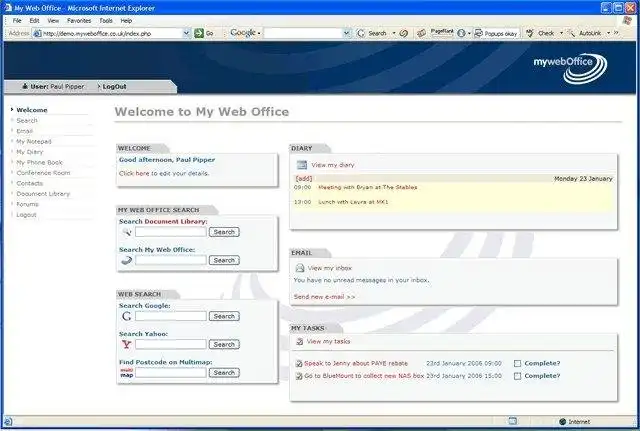
Task: Open the View menu
Action: pos(53,20)
